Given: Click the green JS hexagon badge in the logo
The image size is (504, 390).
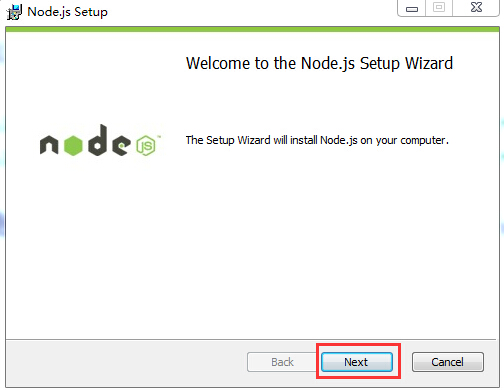Looking at the screenshot, I should [146, 146].
